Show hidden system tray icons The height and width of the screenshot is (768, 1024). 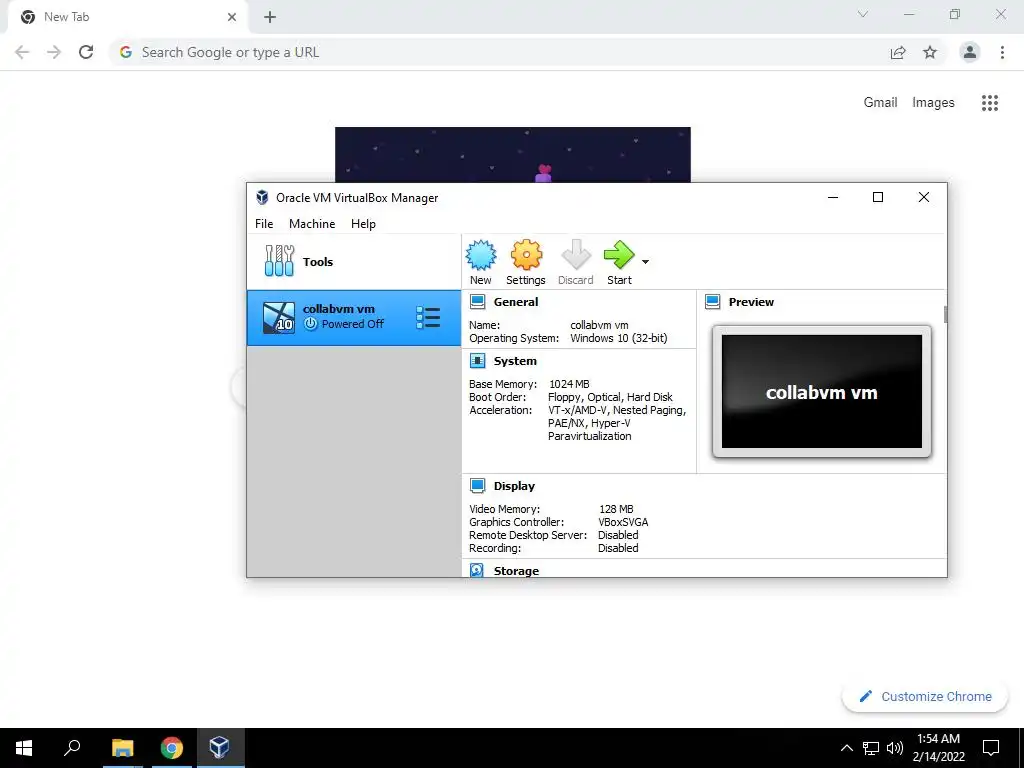point(846,748)
